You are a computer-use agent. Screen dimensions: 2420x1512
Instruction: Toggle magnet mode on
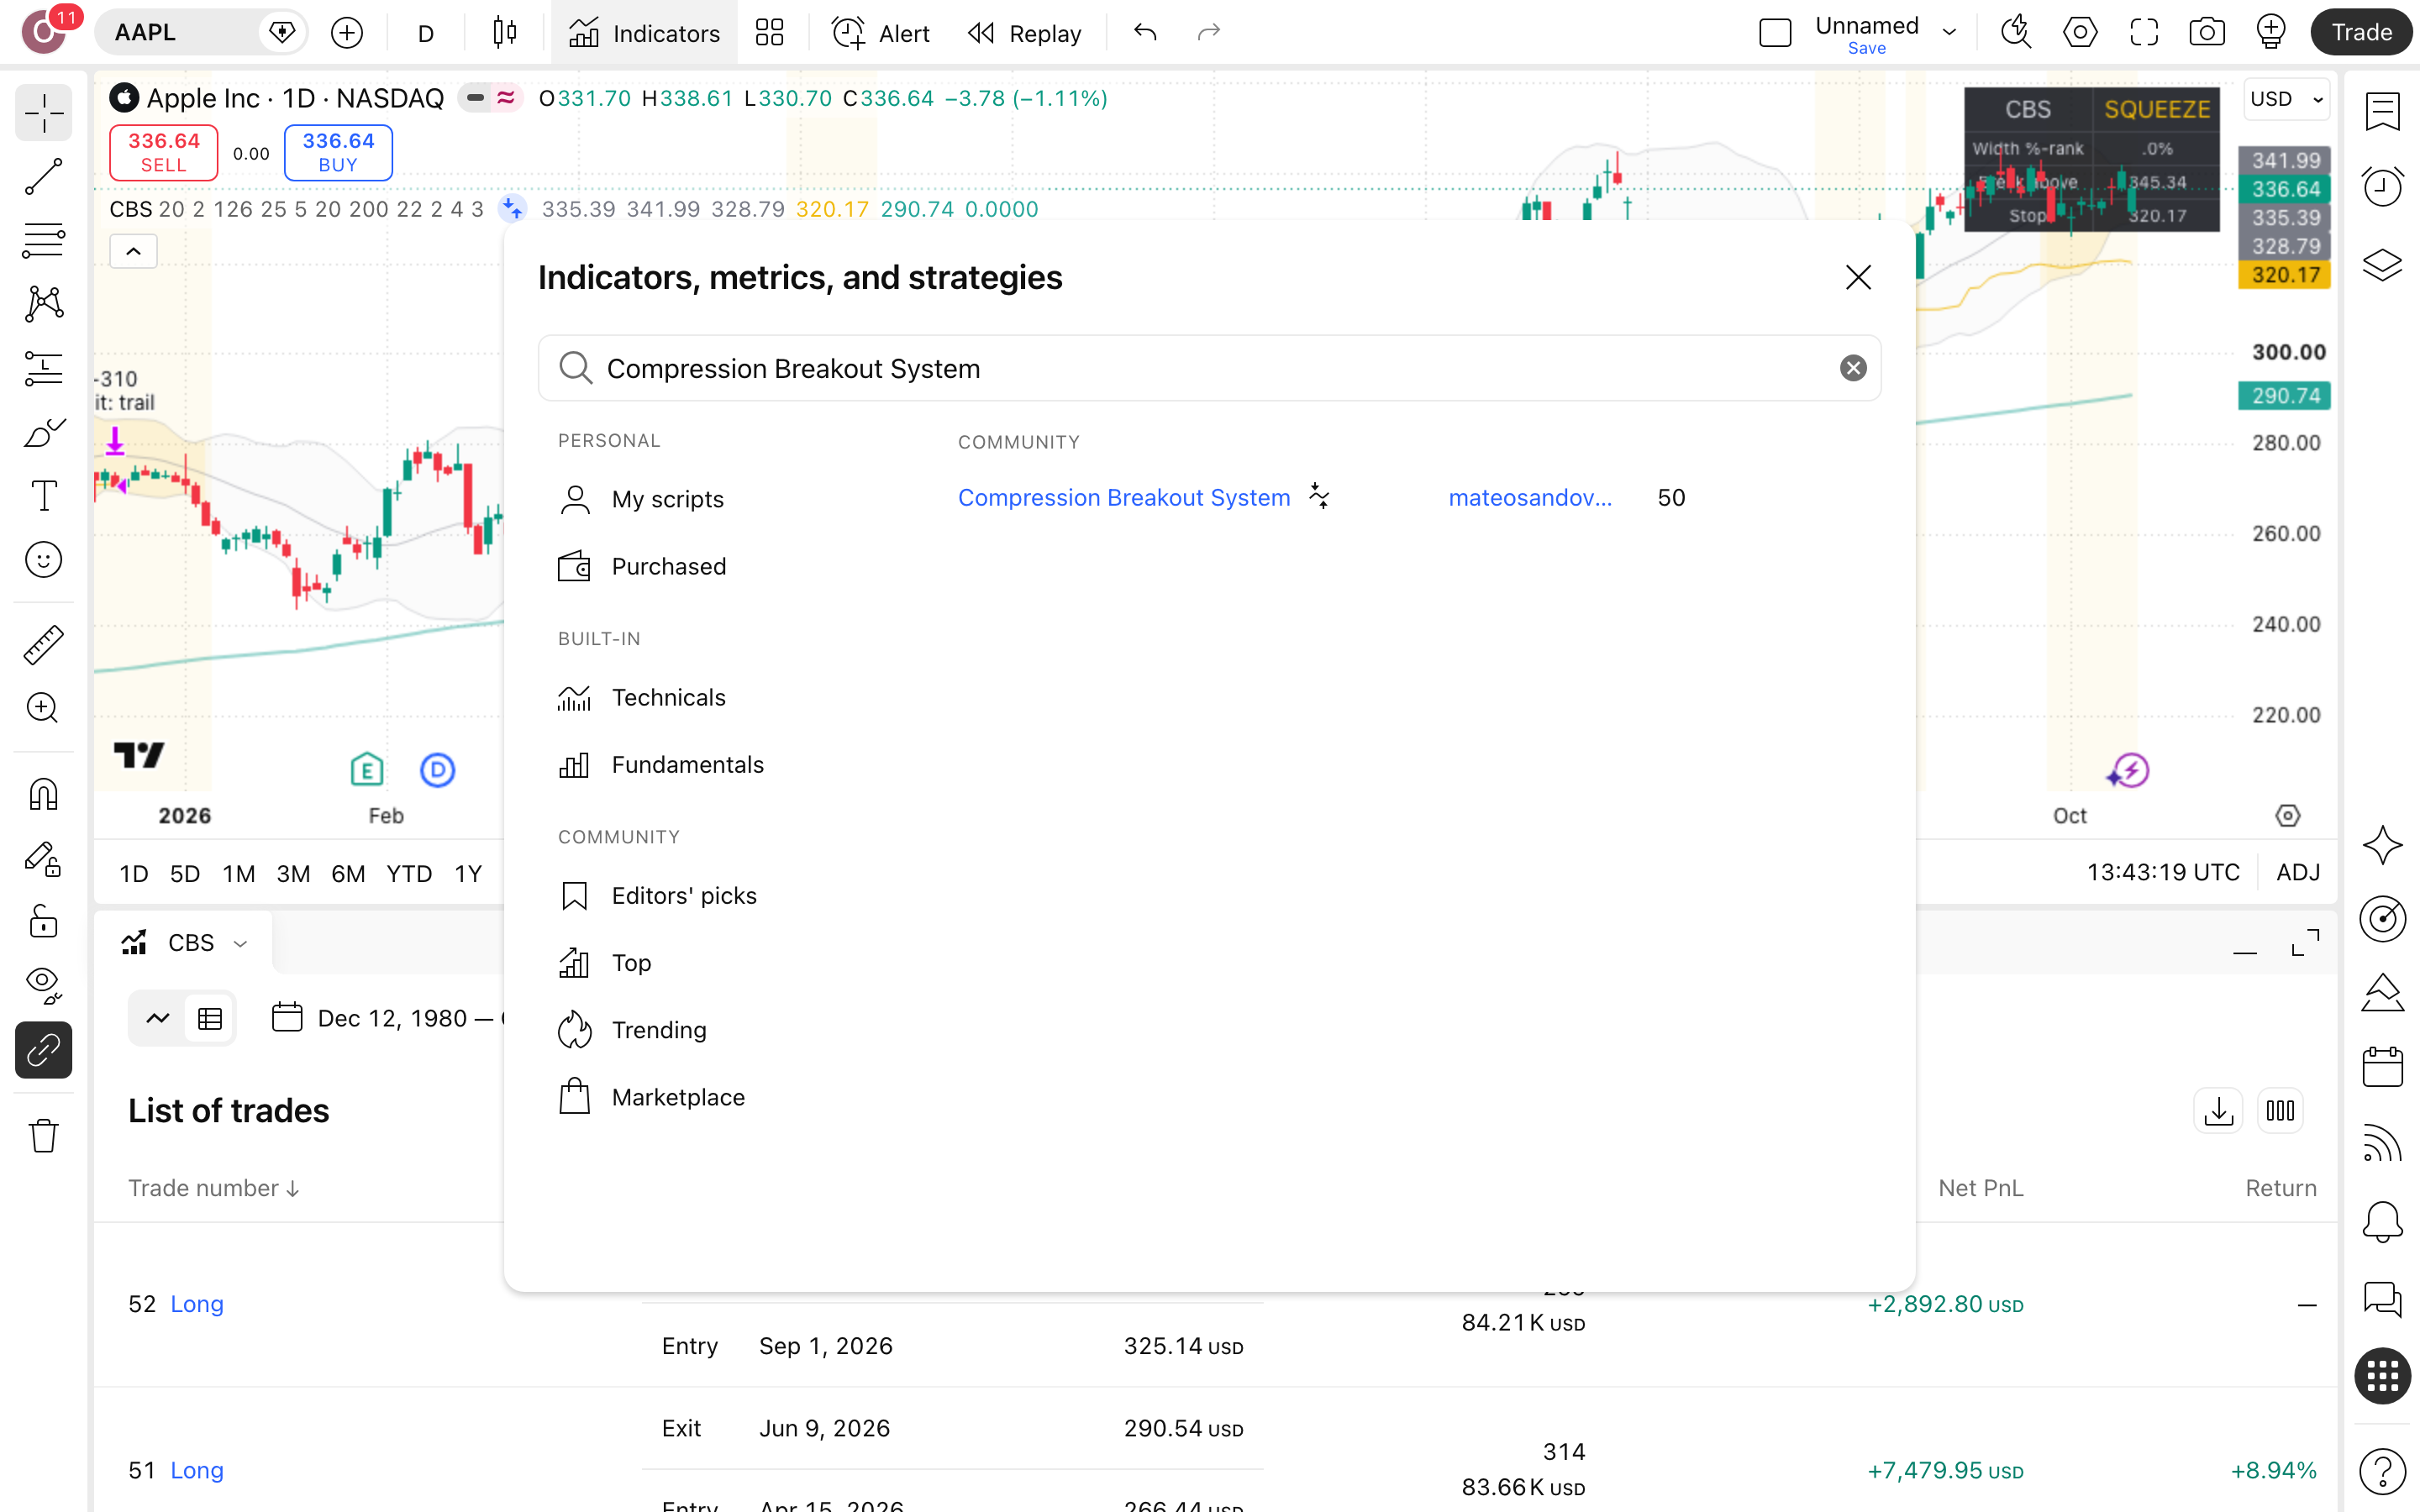[43, 795]
